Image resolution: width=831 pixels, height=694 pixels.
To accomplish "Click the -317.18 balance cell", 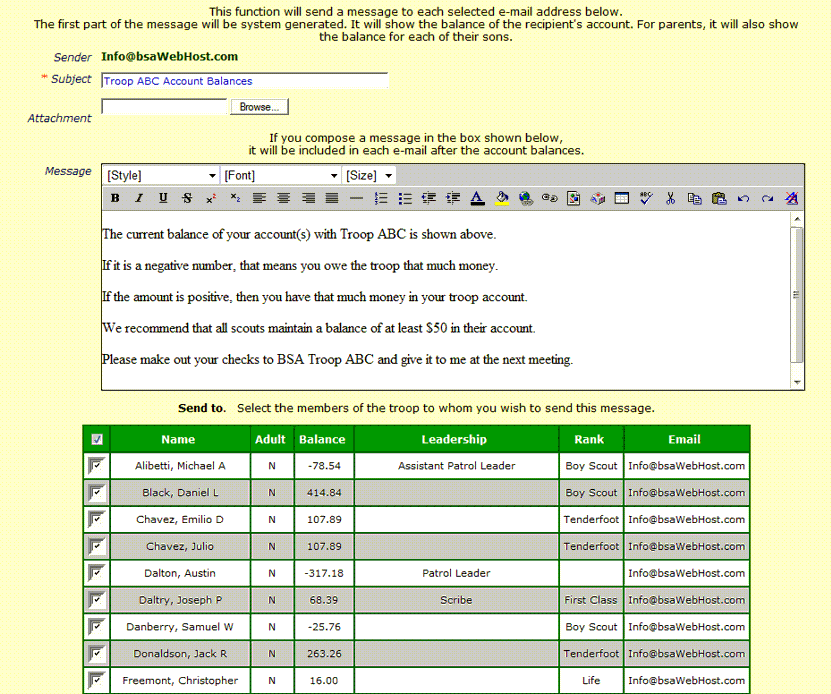I will coord(324,573).
